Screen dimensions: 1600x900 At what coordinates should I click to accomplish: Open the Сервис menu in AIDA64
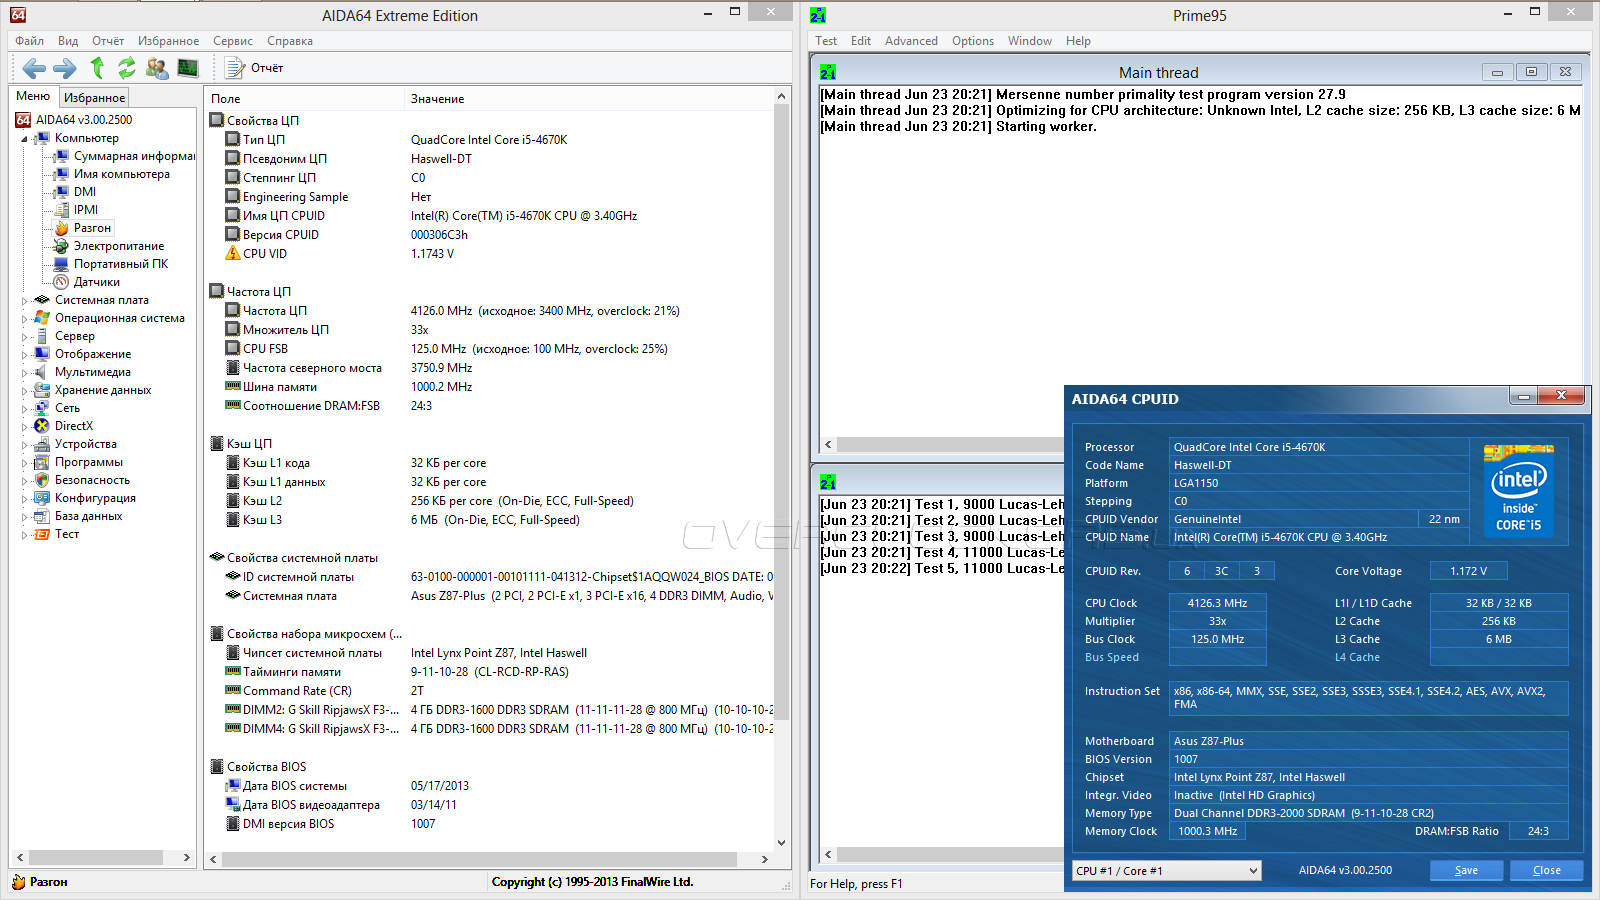pyautogui.click(x=233, y=41)
